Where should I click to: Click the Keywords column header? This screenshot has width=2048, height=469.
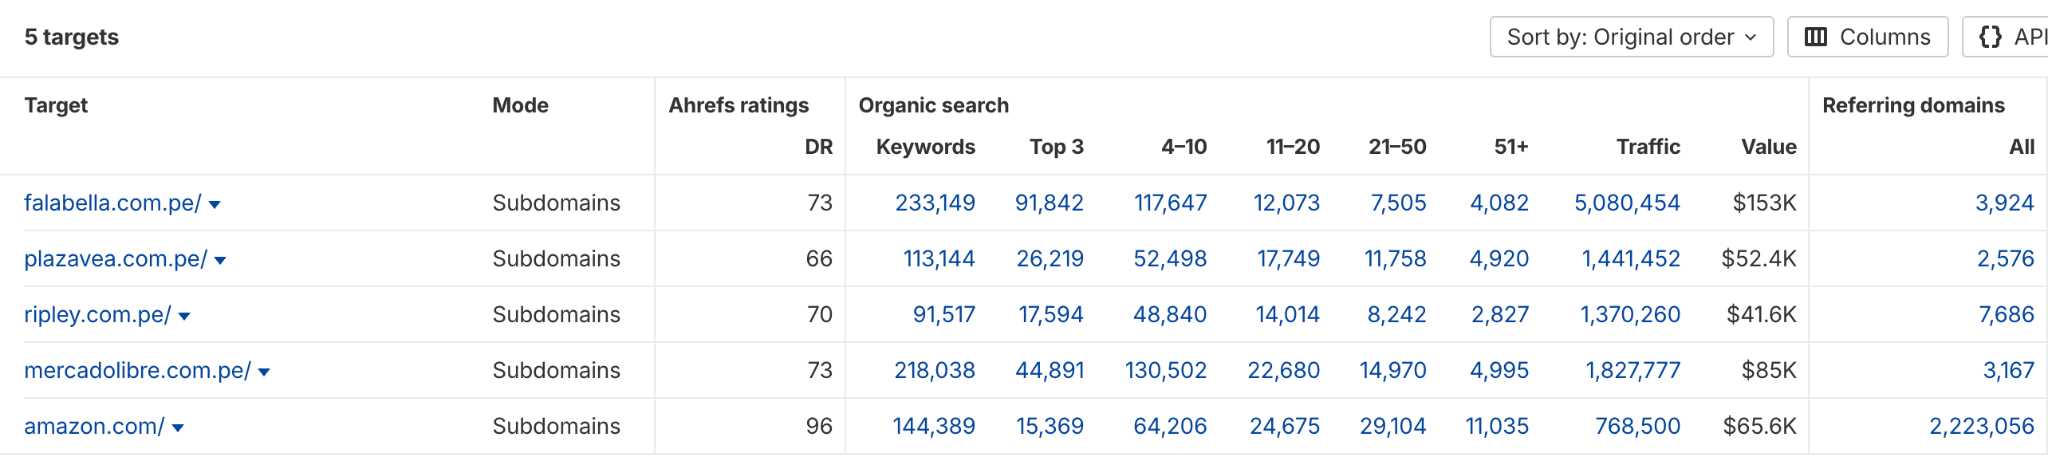coord(926,147)
